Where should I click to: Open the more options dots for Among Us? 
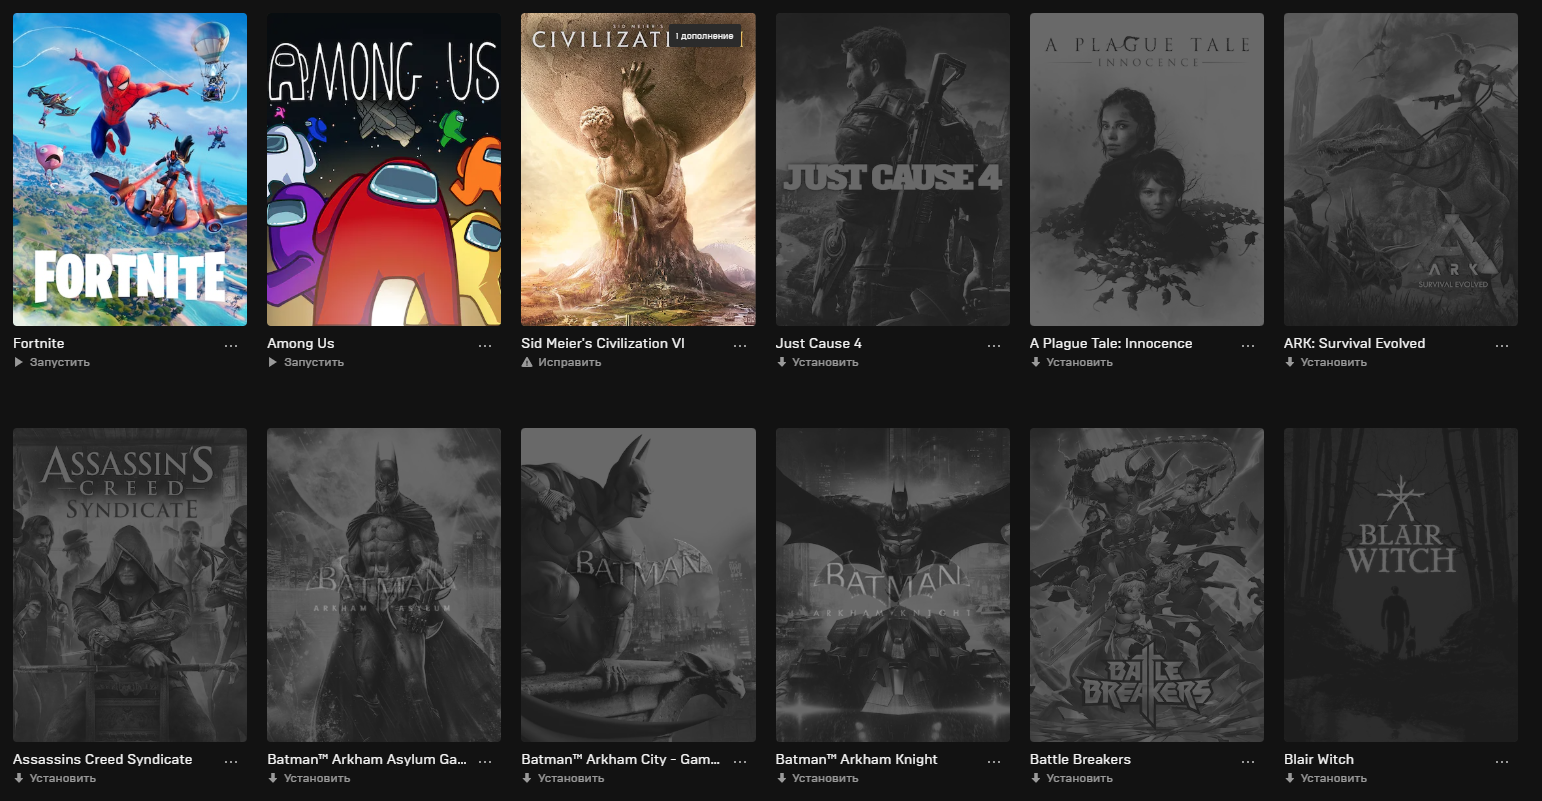coord(485,345)
